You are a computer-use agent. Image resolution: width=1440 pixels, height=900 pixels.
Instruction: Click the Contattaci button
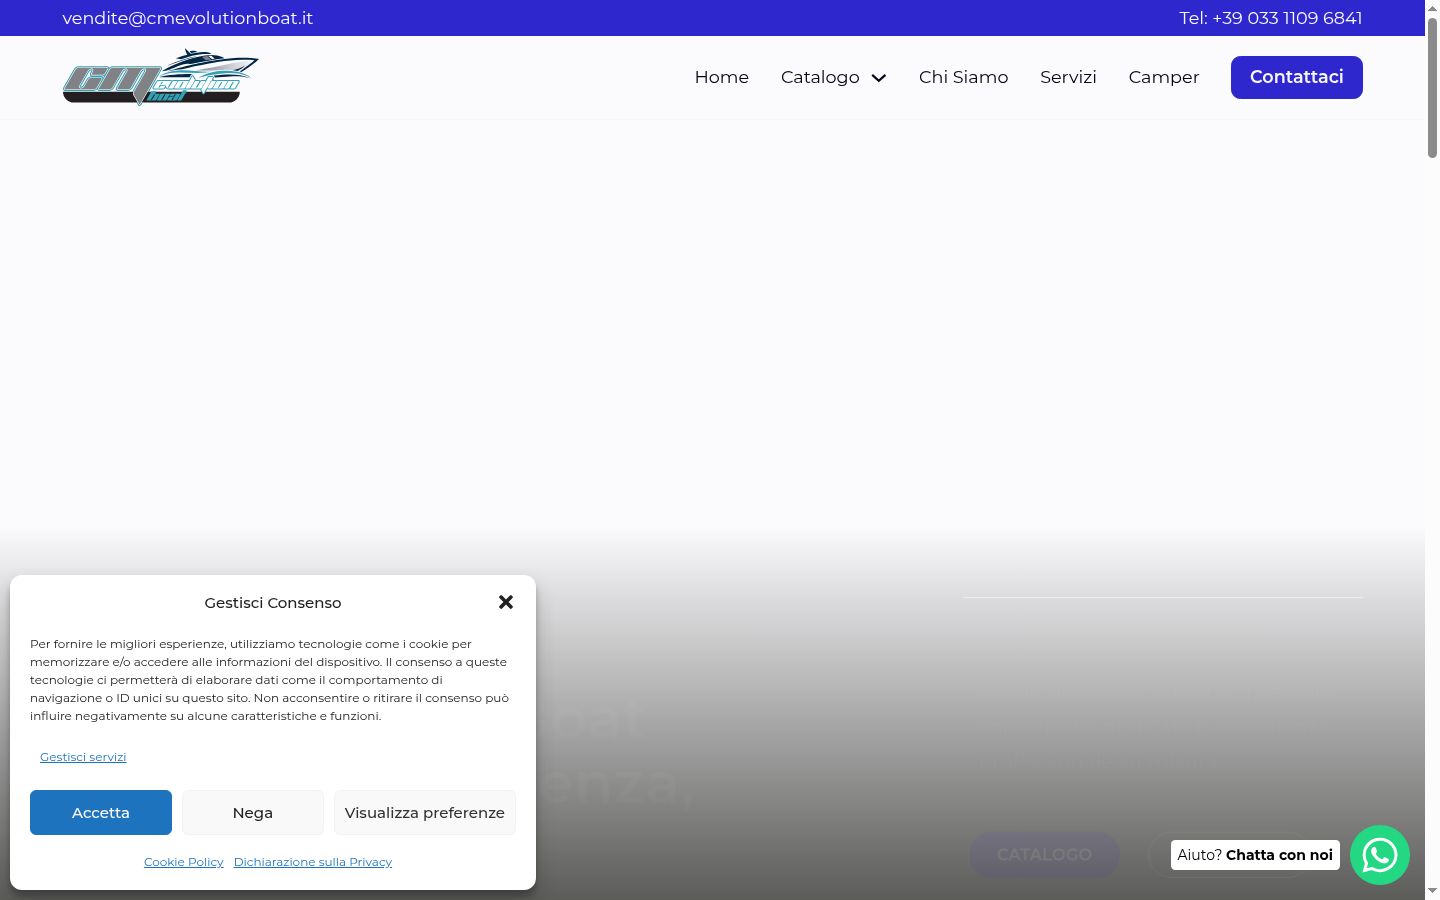point(1297,77)
